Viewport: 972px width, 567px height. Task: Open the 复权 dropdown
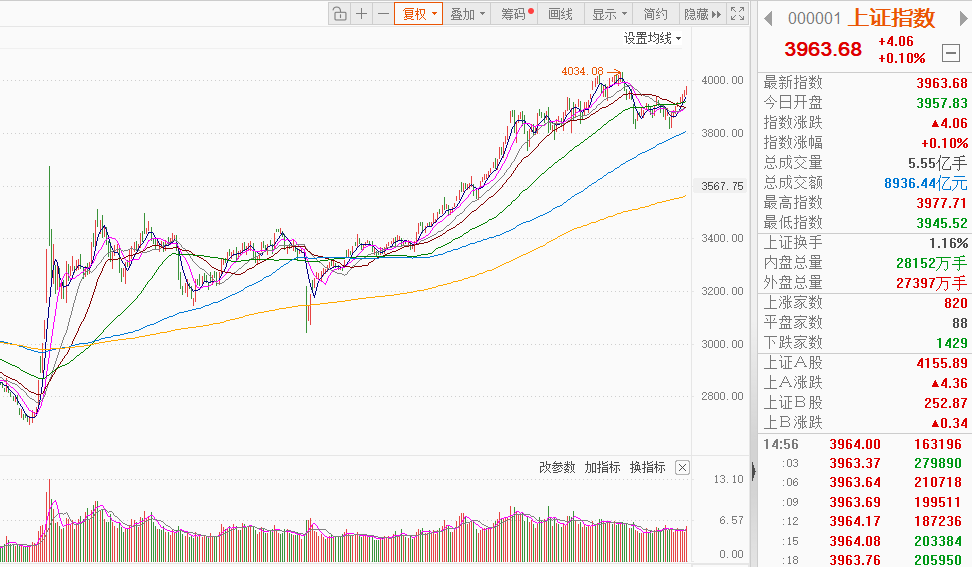(x=418, y=14)
